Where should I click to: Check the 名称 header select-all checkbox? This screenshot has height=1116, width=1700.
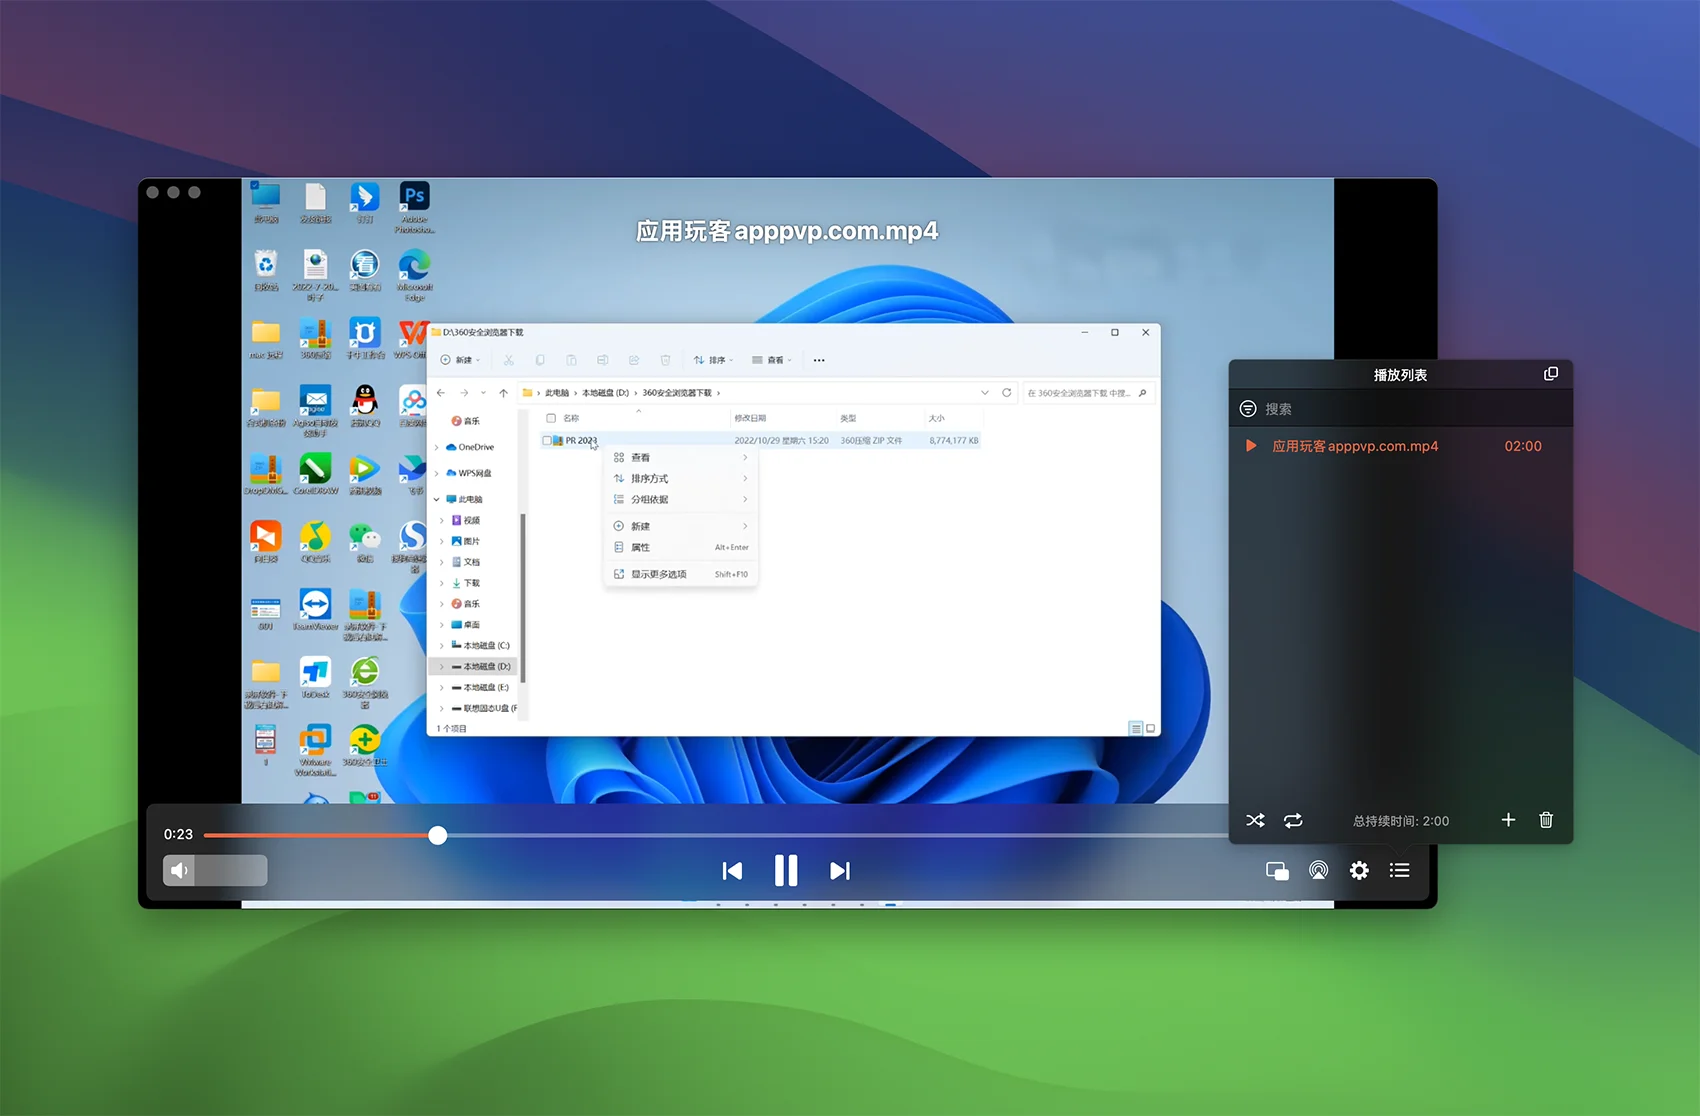(551, 418)
